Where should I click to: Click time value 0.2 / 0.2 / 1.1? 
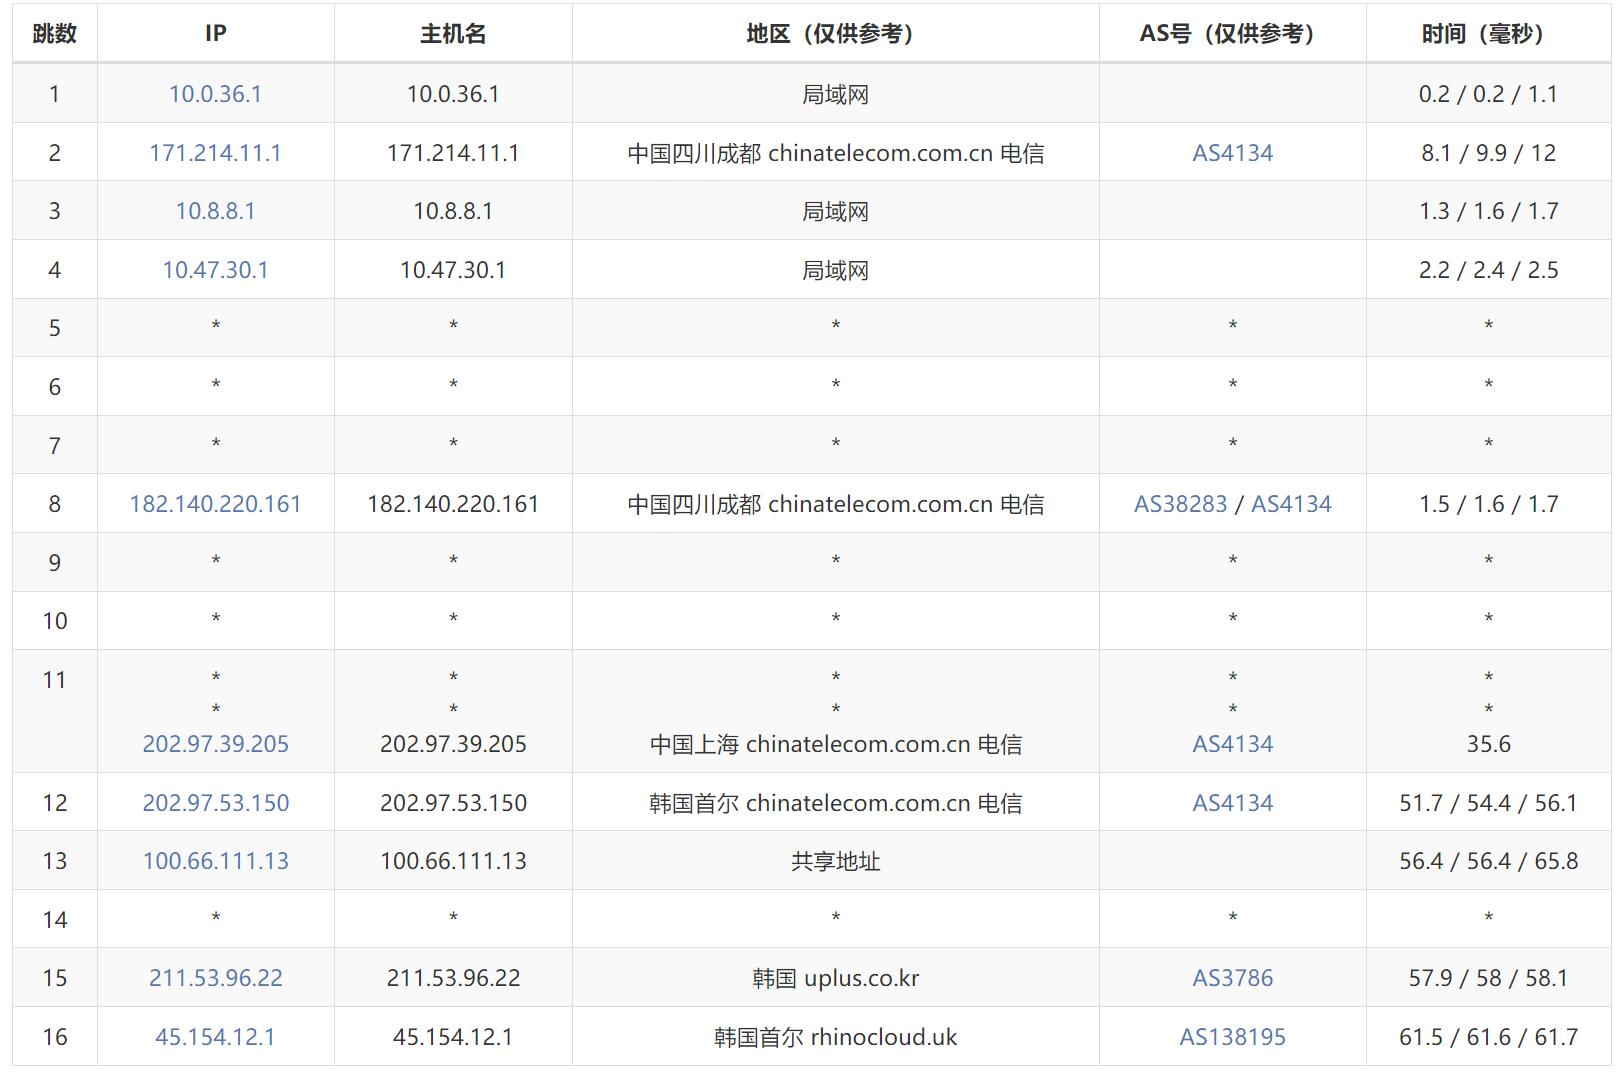(x=1488, y=94)
